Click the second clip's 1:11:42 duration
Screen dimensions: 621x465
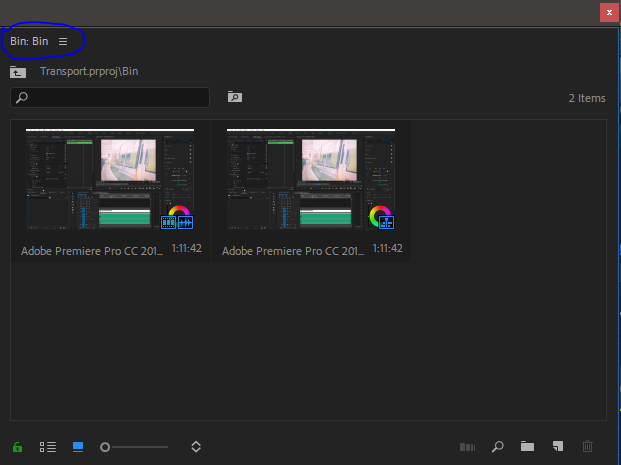coord(387,248)
